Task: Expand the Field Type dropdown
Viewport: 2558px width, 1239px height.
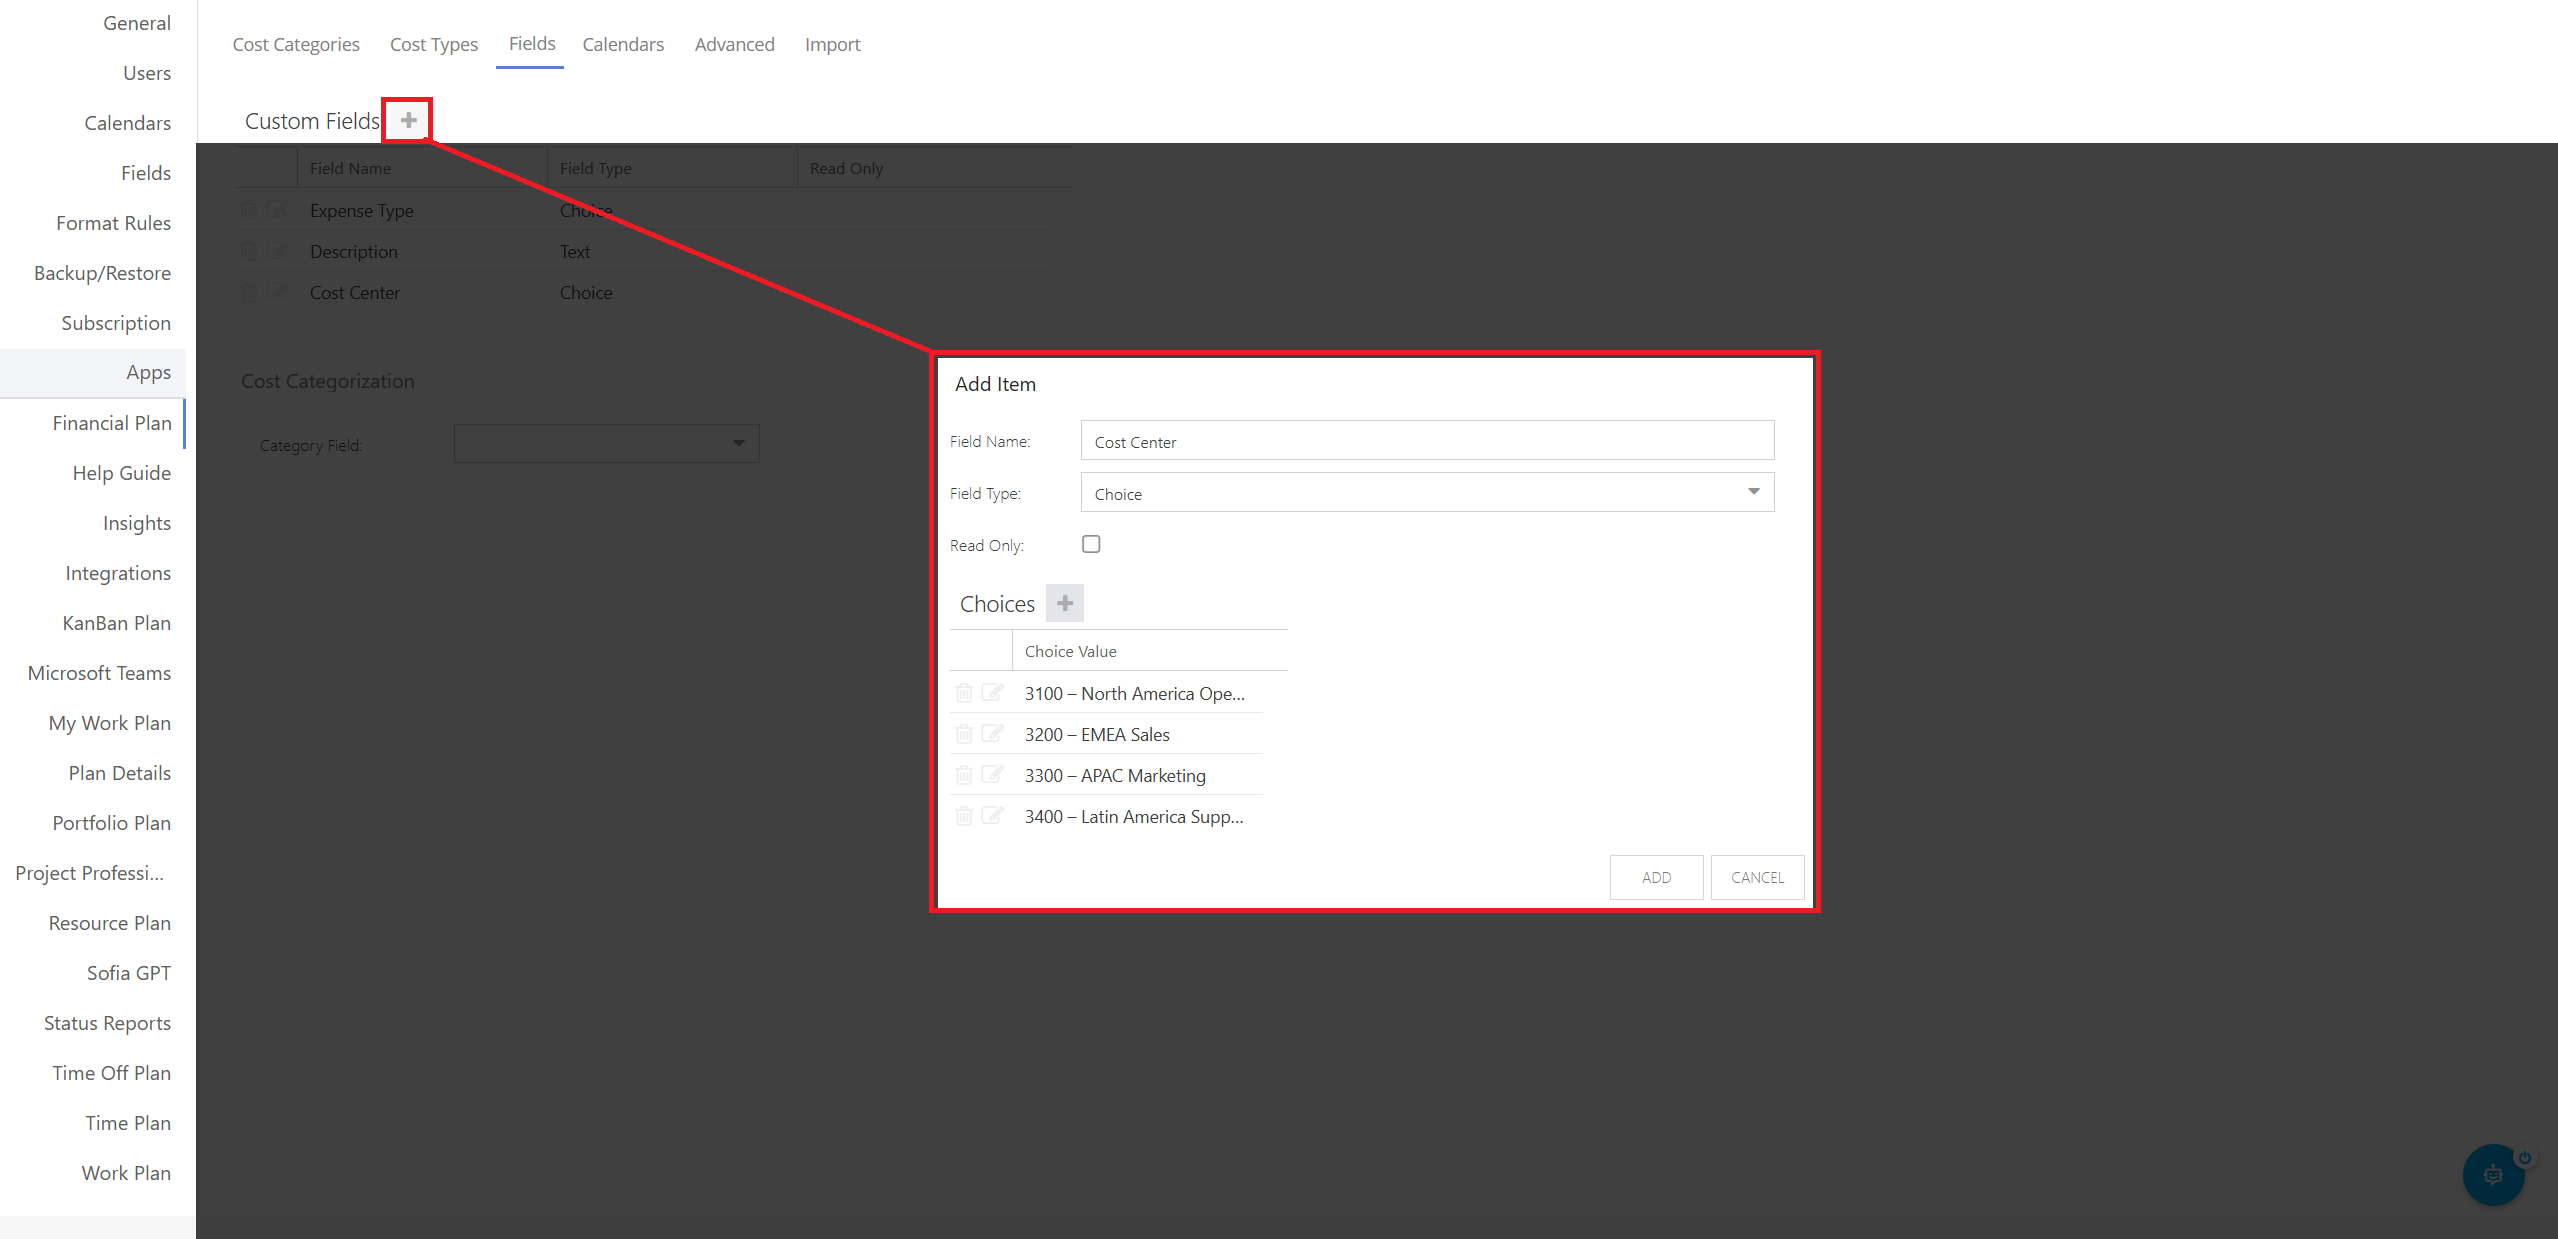Action: pyautogui.click(x=1752, y=492)
